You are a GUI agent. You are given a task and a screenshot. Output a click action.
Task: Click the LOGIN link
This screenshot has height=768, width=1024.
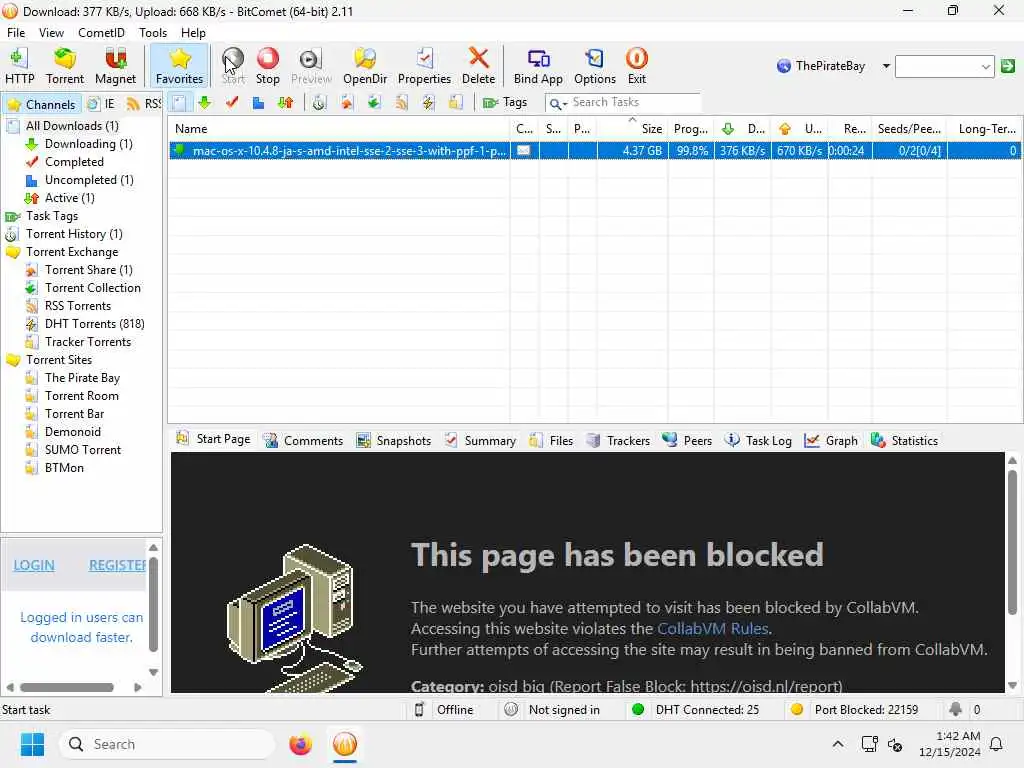pyautogui.click(x=34, y=566)
